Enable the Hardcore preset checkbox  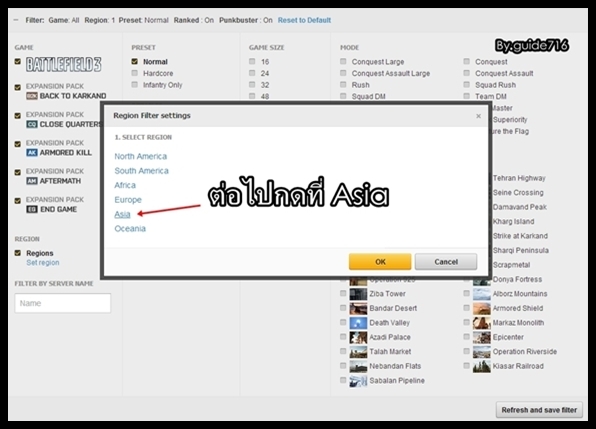[x=135, y=73]
